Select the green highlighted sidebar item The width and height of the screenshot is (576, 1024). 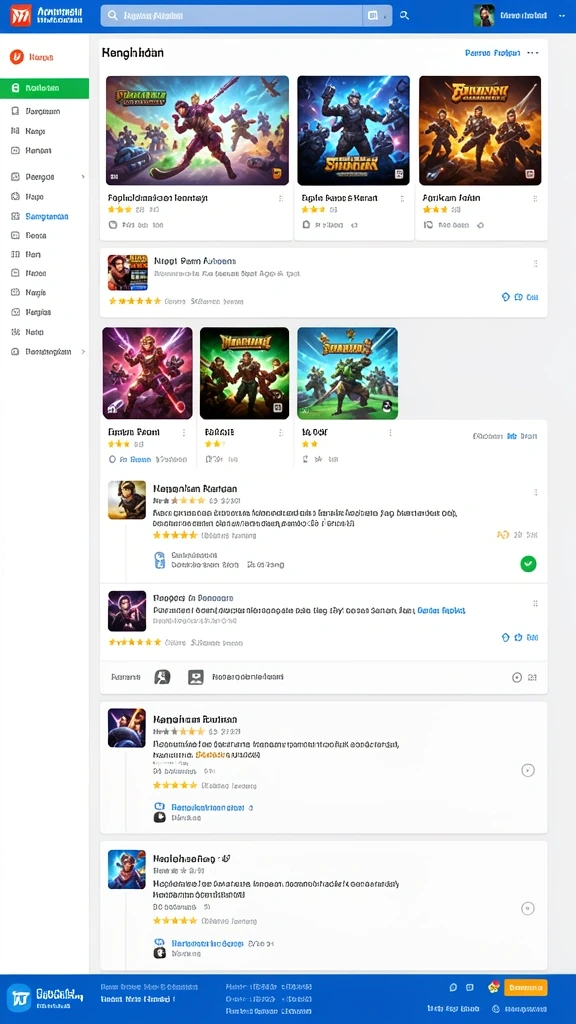[44, 88]
